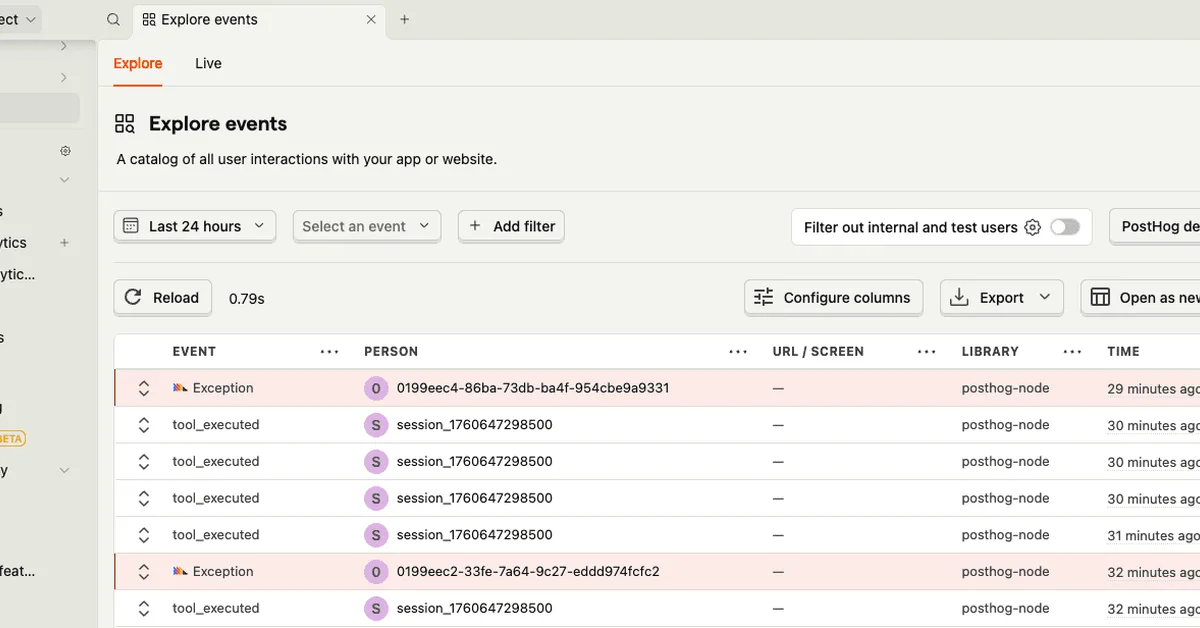Open the Select an event dropdown
This screenshot has width=1200, height=628.
click(x=366, y=227)
